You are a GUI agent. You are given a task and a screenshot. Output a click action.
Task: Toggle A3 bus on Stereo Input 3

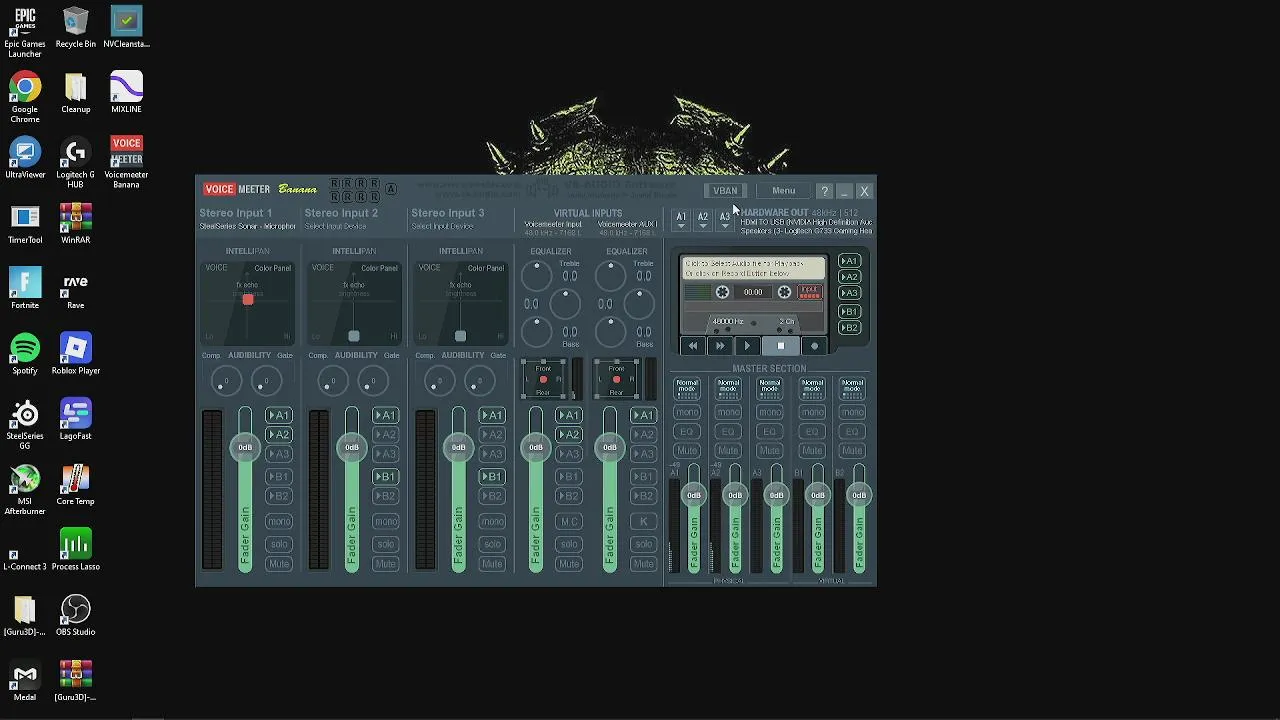[x=491, y=454]
